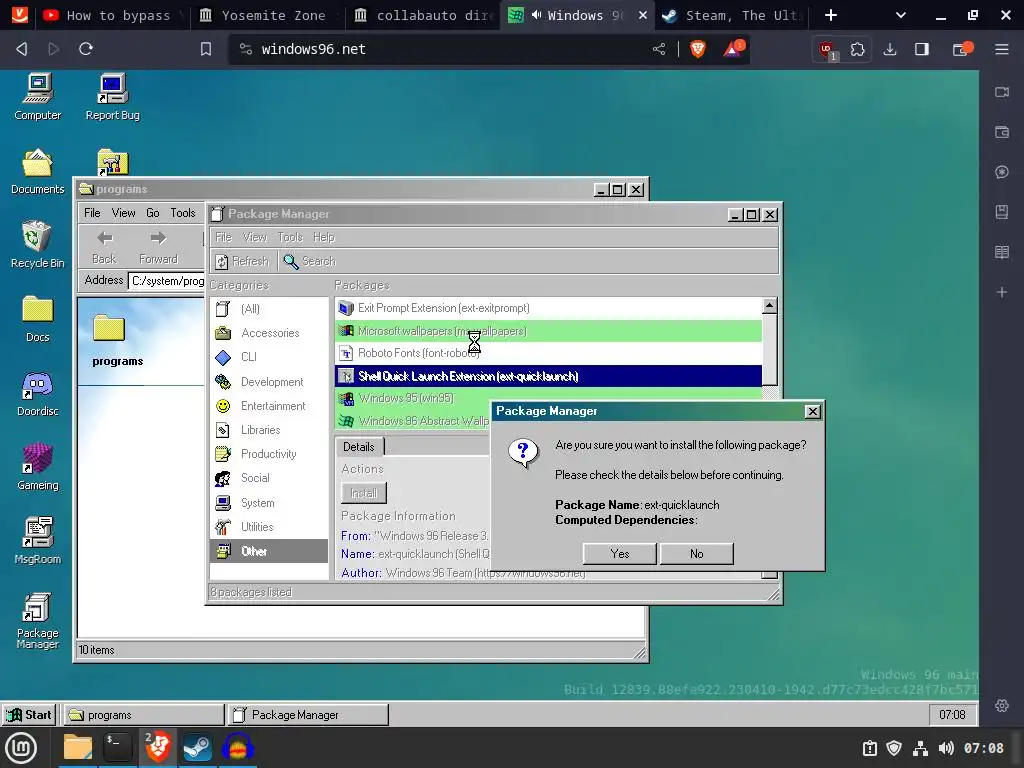The image size is (1024, 768).
Task: Launch the Gameing desktop shortcut
Action: (x=37, y=467)
